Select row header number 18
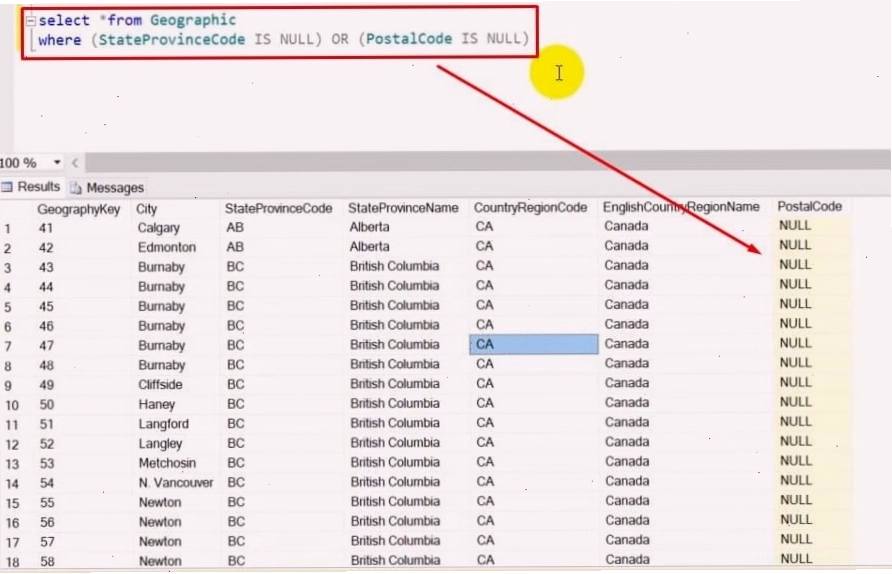Screen dimensions: 892x574 point(12,562)
